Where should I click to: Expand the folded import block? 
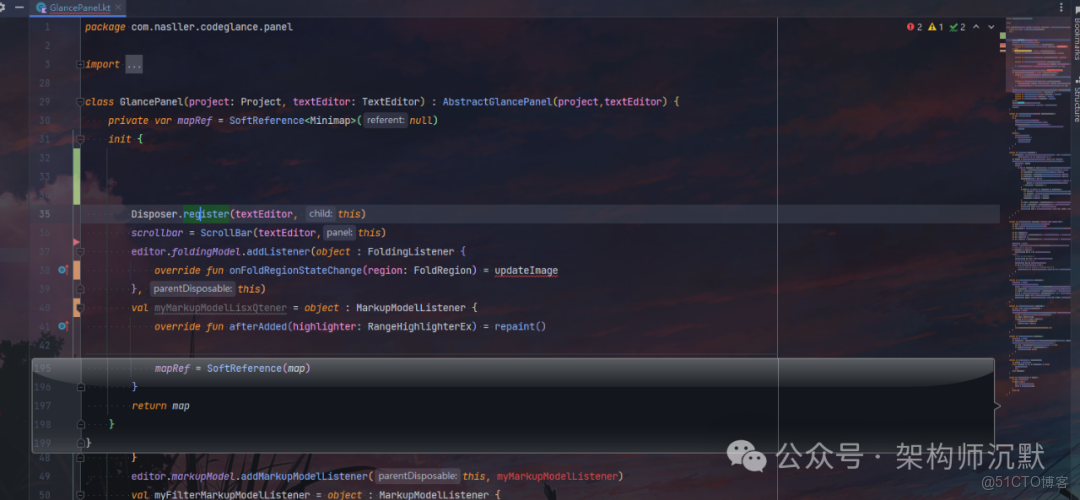81,65
